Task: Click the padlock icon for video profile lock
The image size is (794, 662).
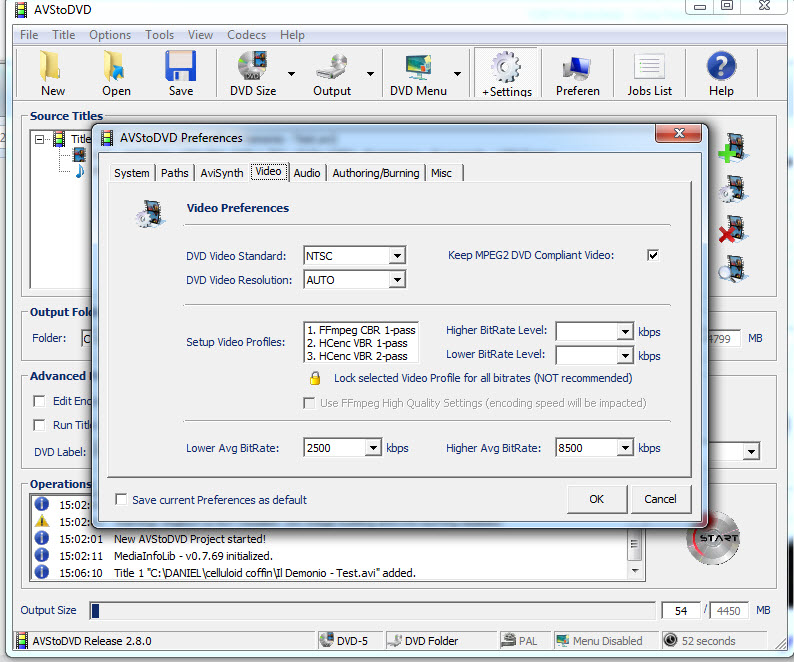Action: (x=315, y=378)
